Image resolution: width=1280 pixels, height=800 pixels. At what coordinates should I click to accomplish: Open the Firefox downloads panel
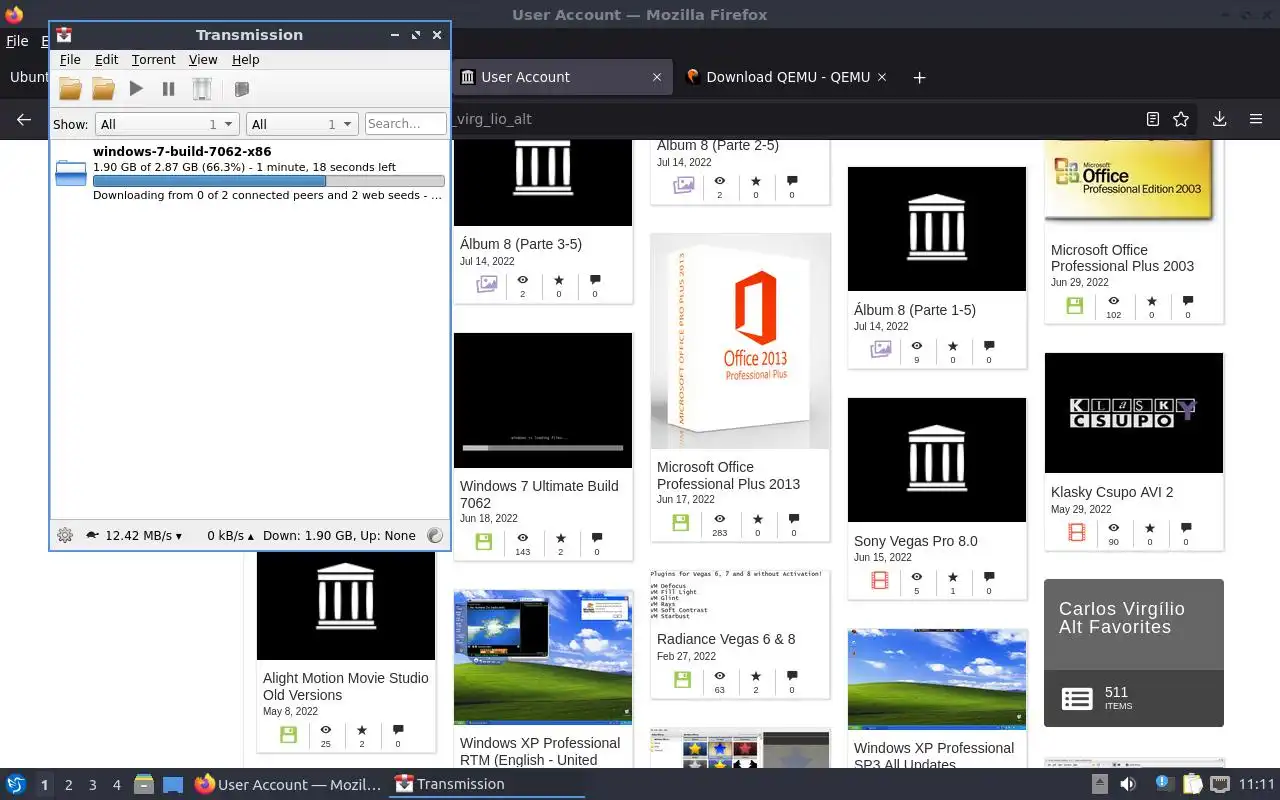(1219, 119)
